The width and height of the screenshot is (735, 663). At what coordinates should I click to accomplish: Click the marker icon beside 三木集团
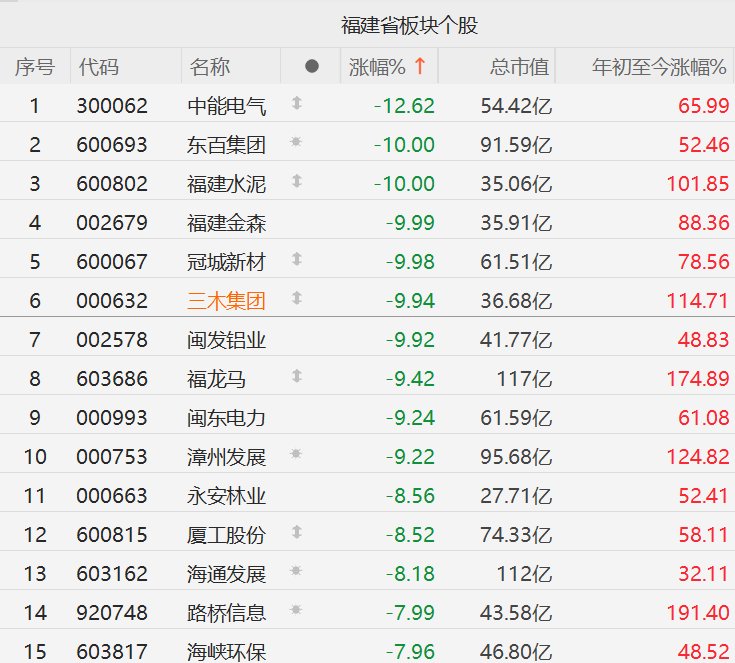pos(296,299)
